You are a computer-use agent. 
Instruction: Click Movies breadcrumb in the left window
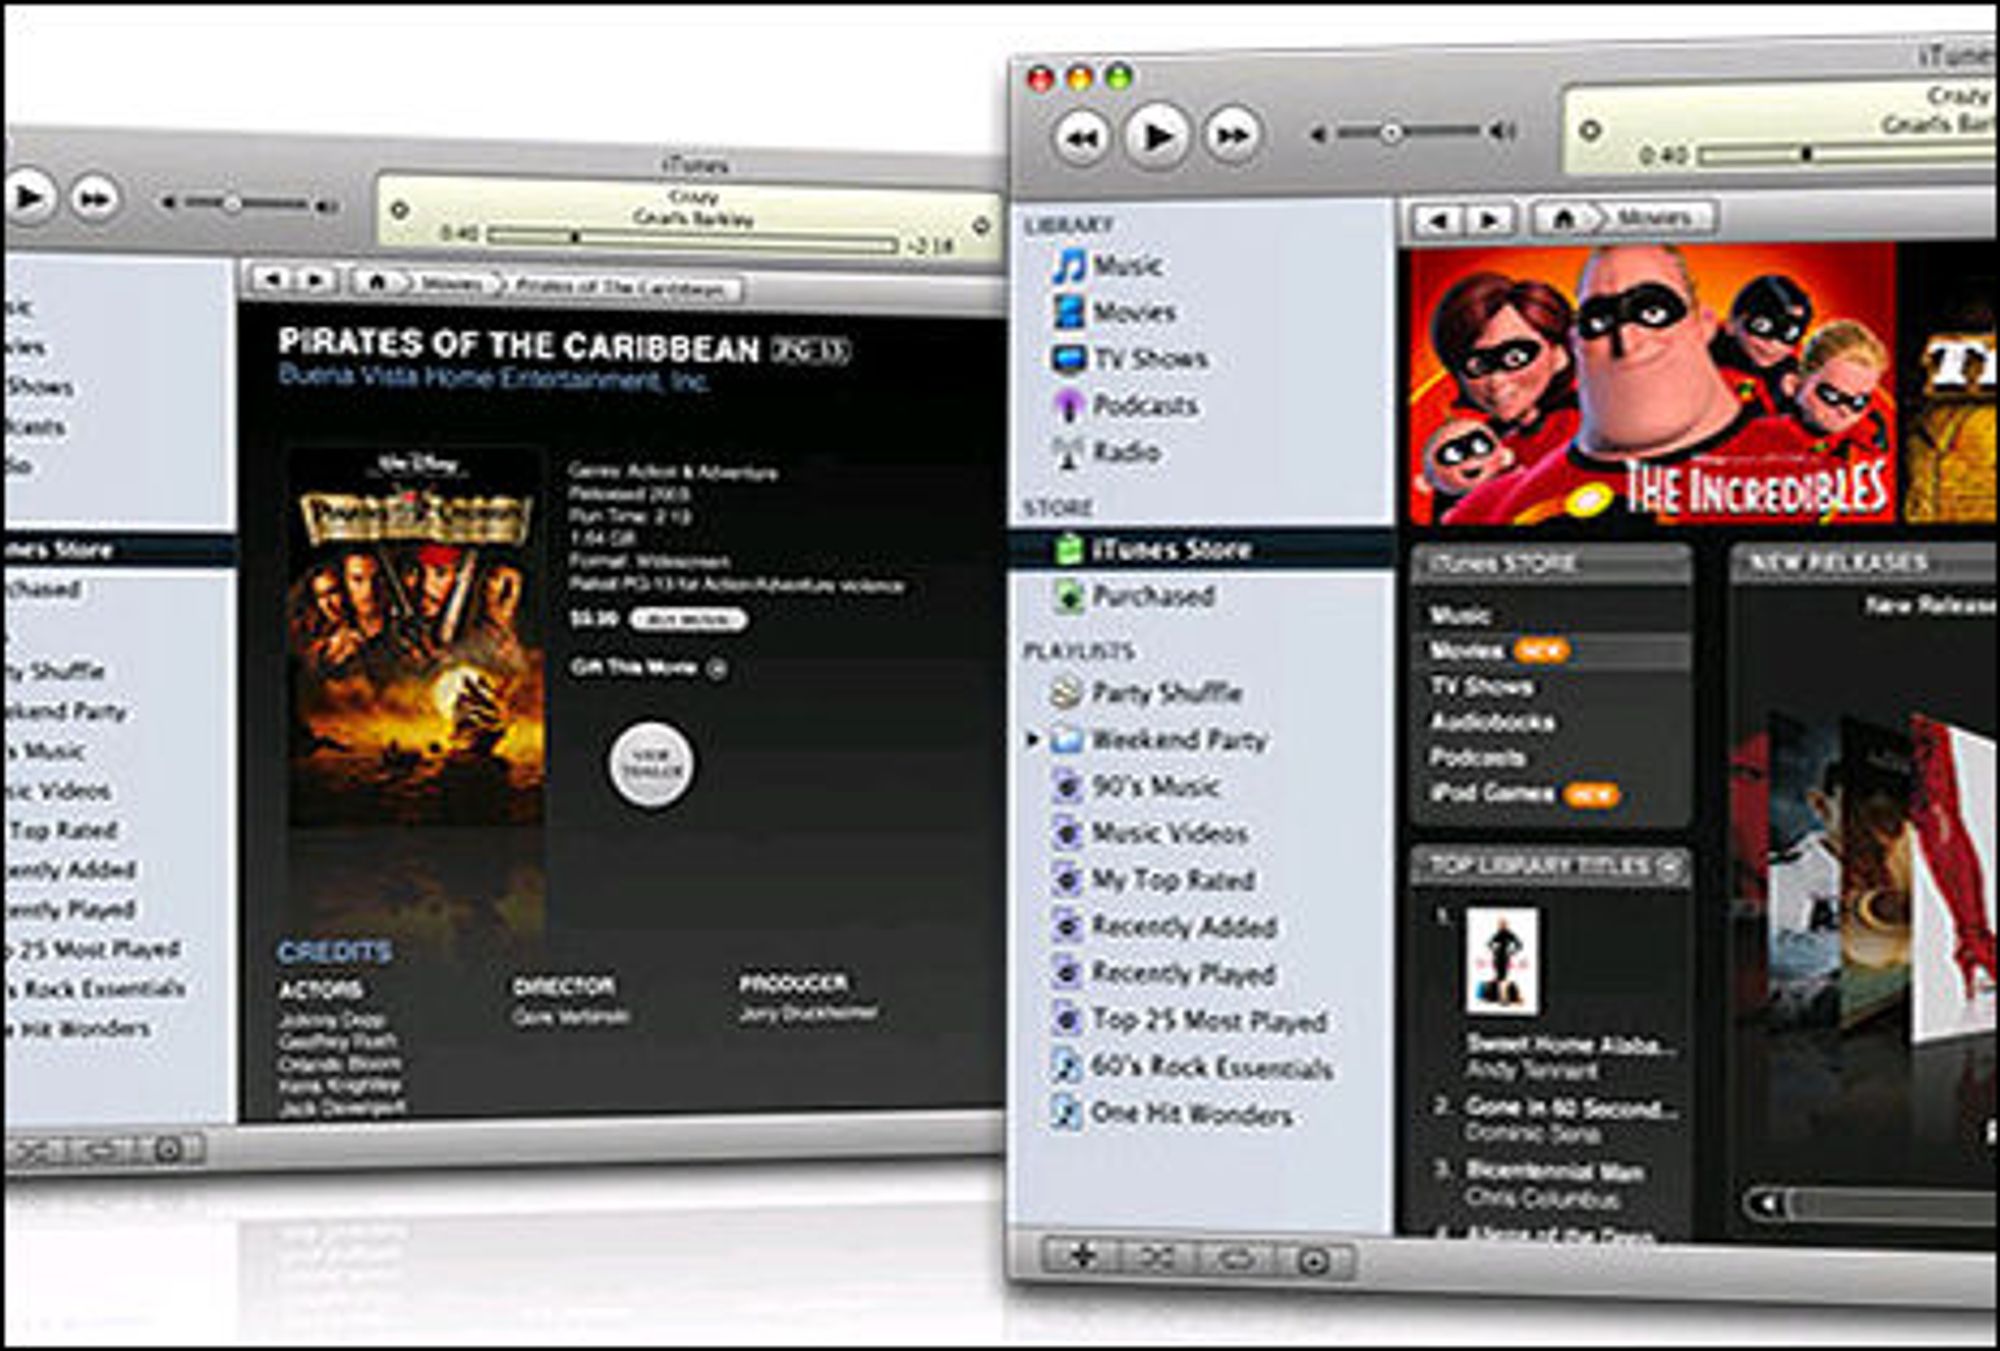click(451, 285)
